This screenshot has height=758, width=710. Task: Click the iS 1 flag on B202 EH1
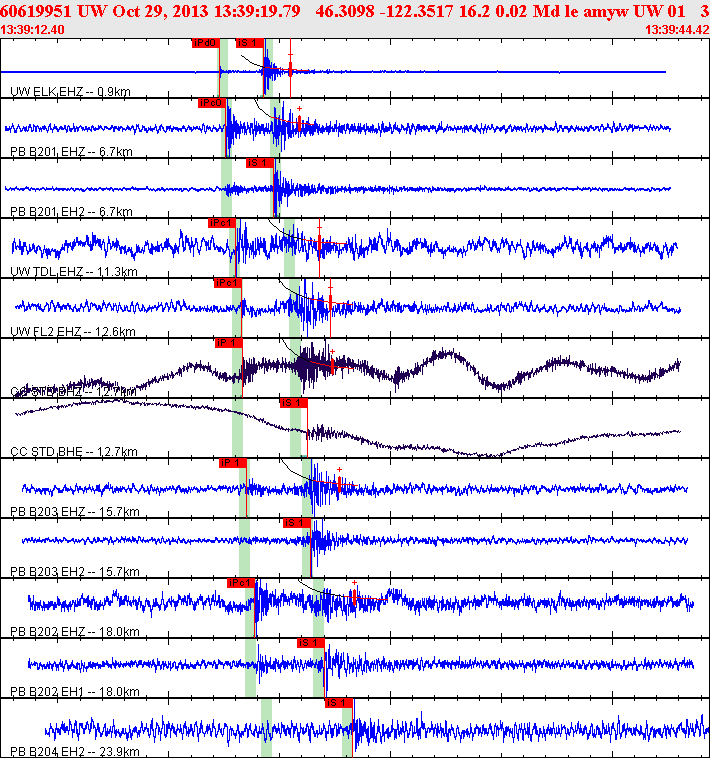311,642
